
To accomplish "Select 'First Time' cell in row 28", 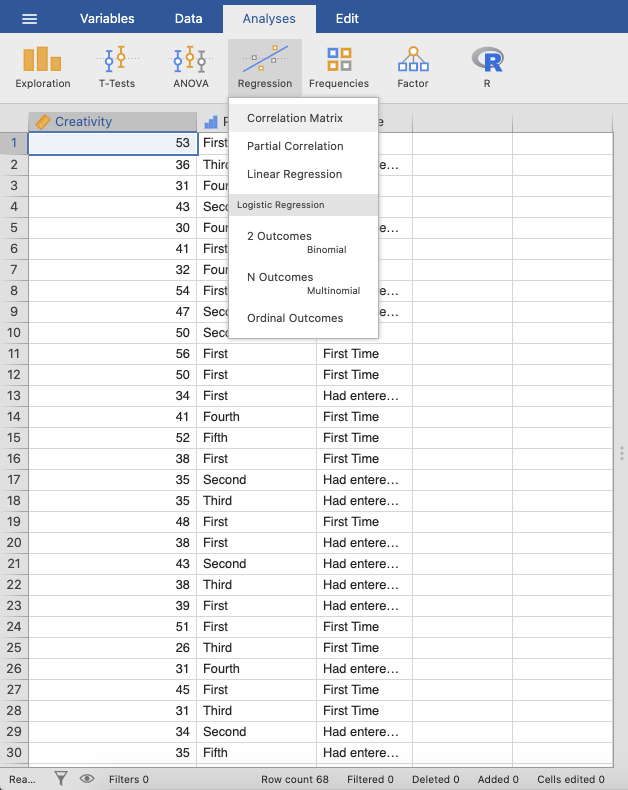I will point(364,710).
